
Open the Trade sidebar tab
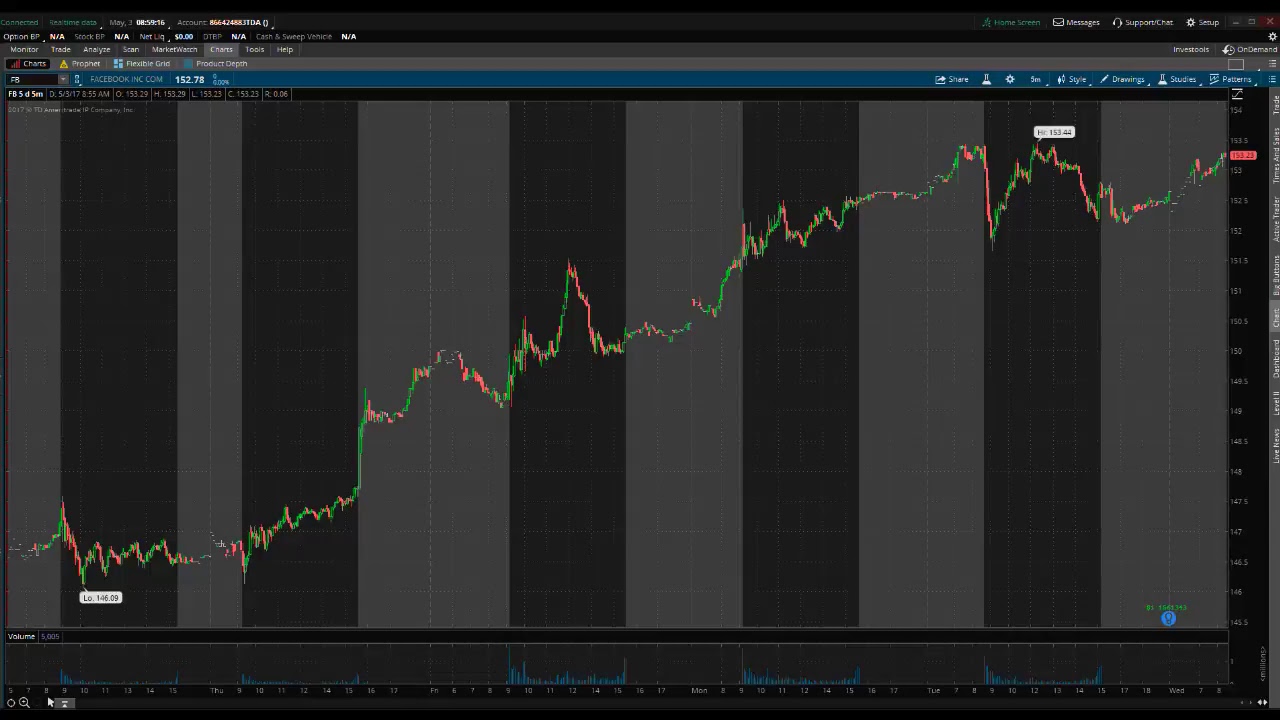1275,105
